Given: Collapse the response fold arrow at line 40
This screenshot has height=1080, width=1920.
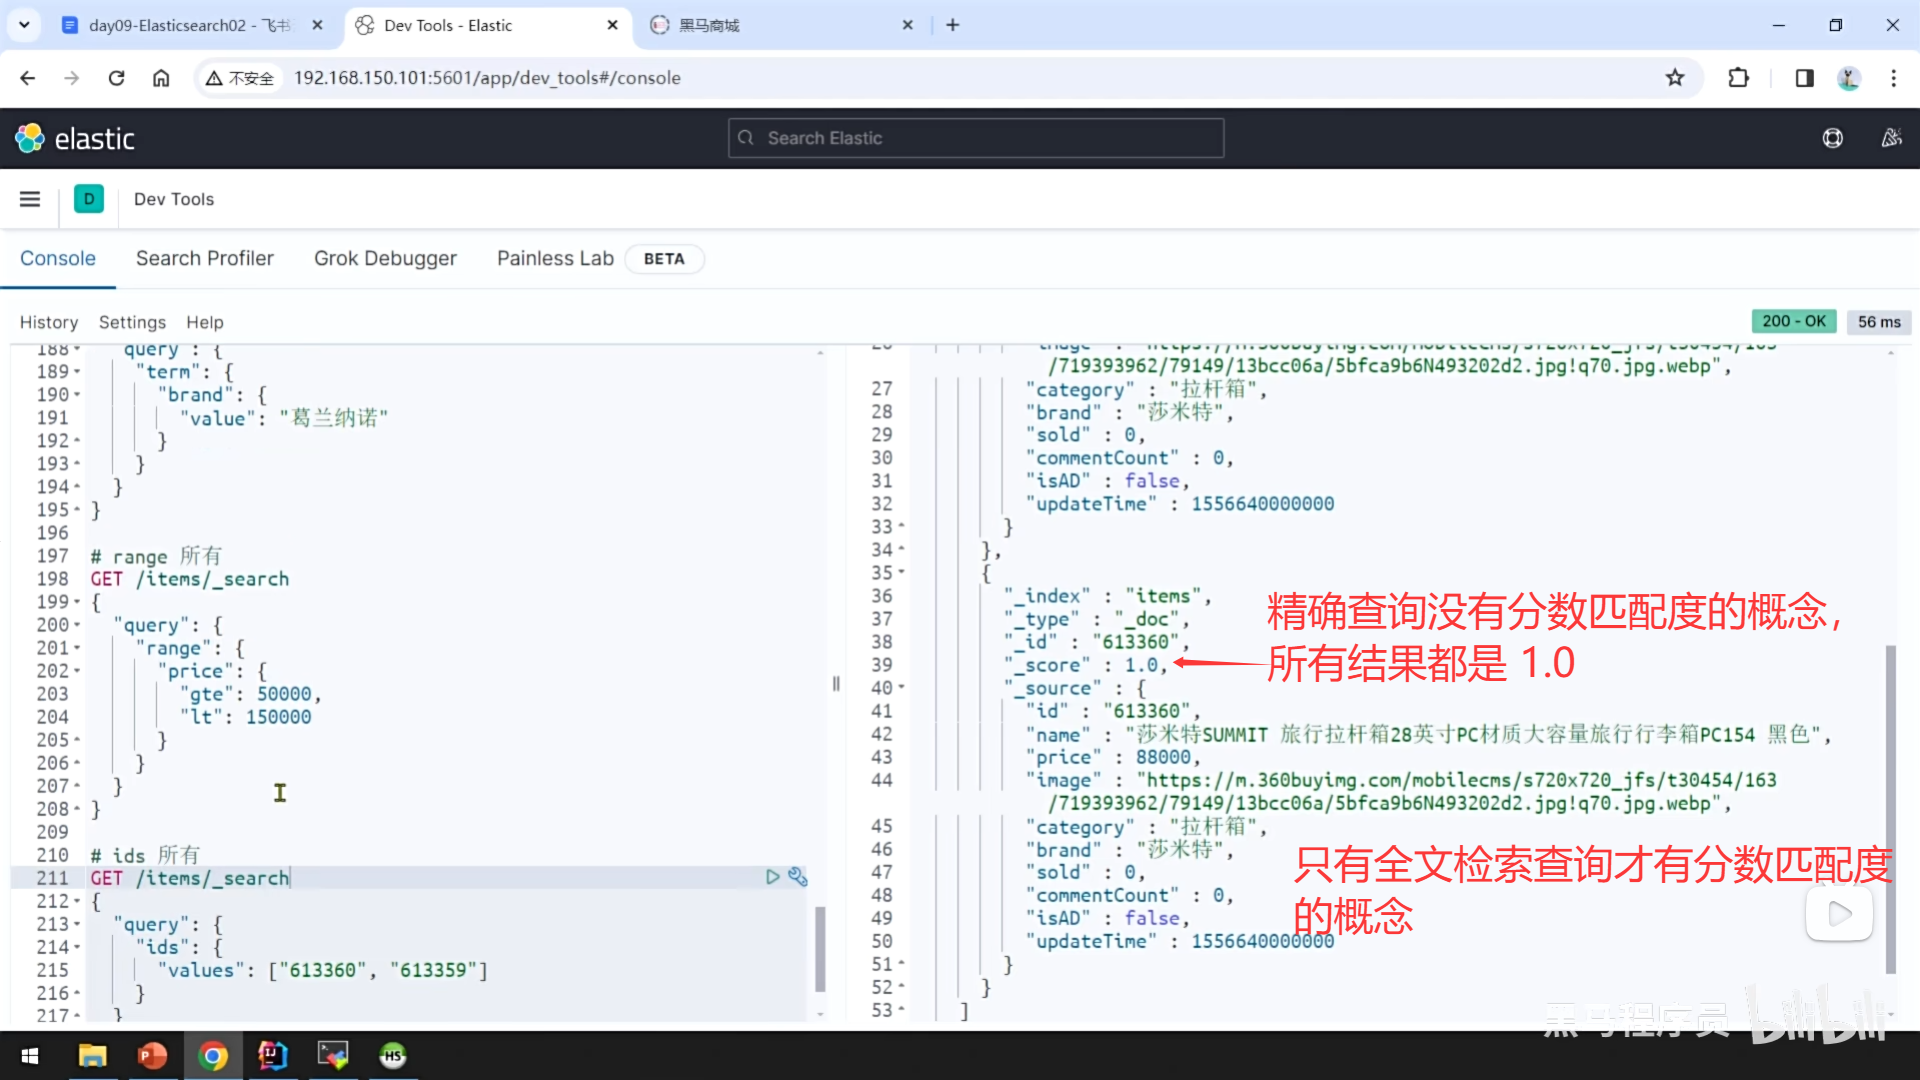Looking at the screenshot, I should pos(901,688).
